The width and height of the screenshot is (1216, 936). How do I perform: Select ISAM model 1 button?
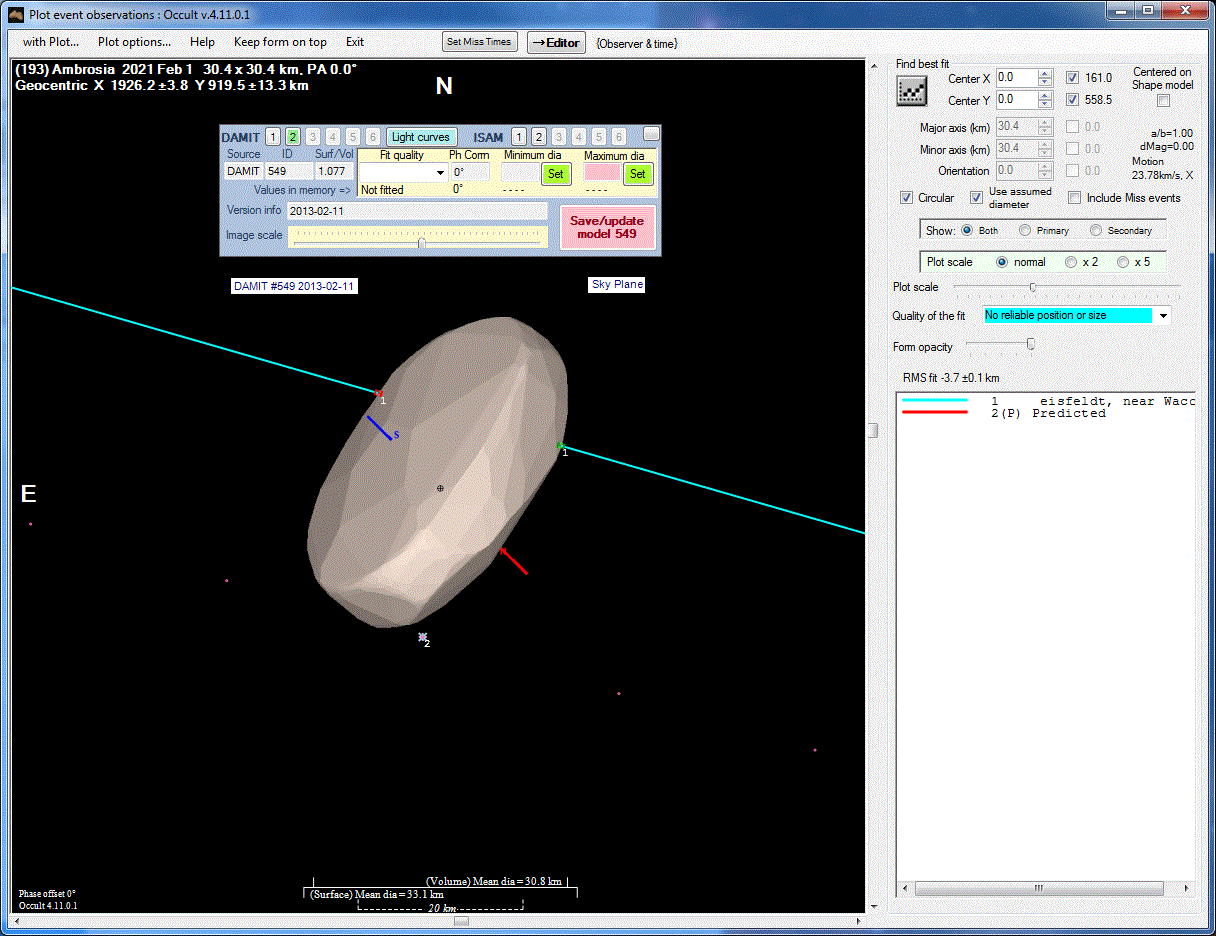pyautogui.click(x=519, y=137)
